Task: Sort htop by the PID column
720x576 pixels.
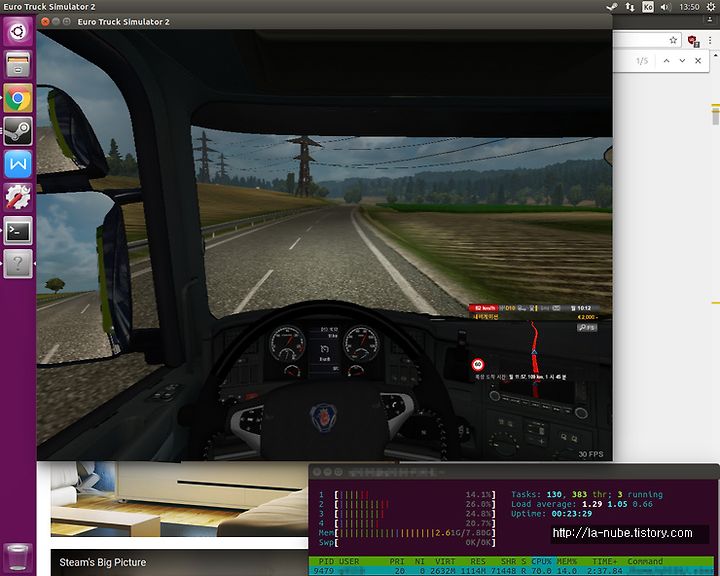Action: tap(326, 561)
